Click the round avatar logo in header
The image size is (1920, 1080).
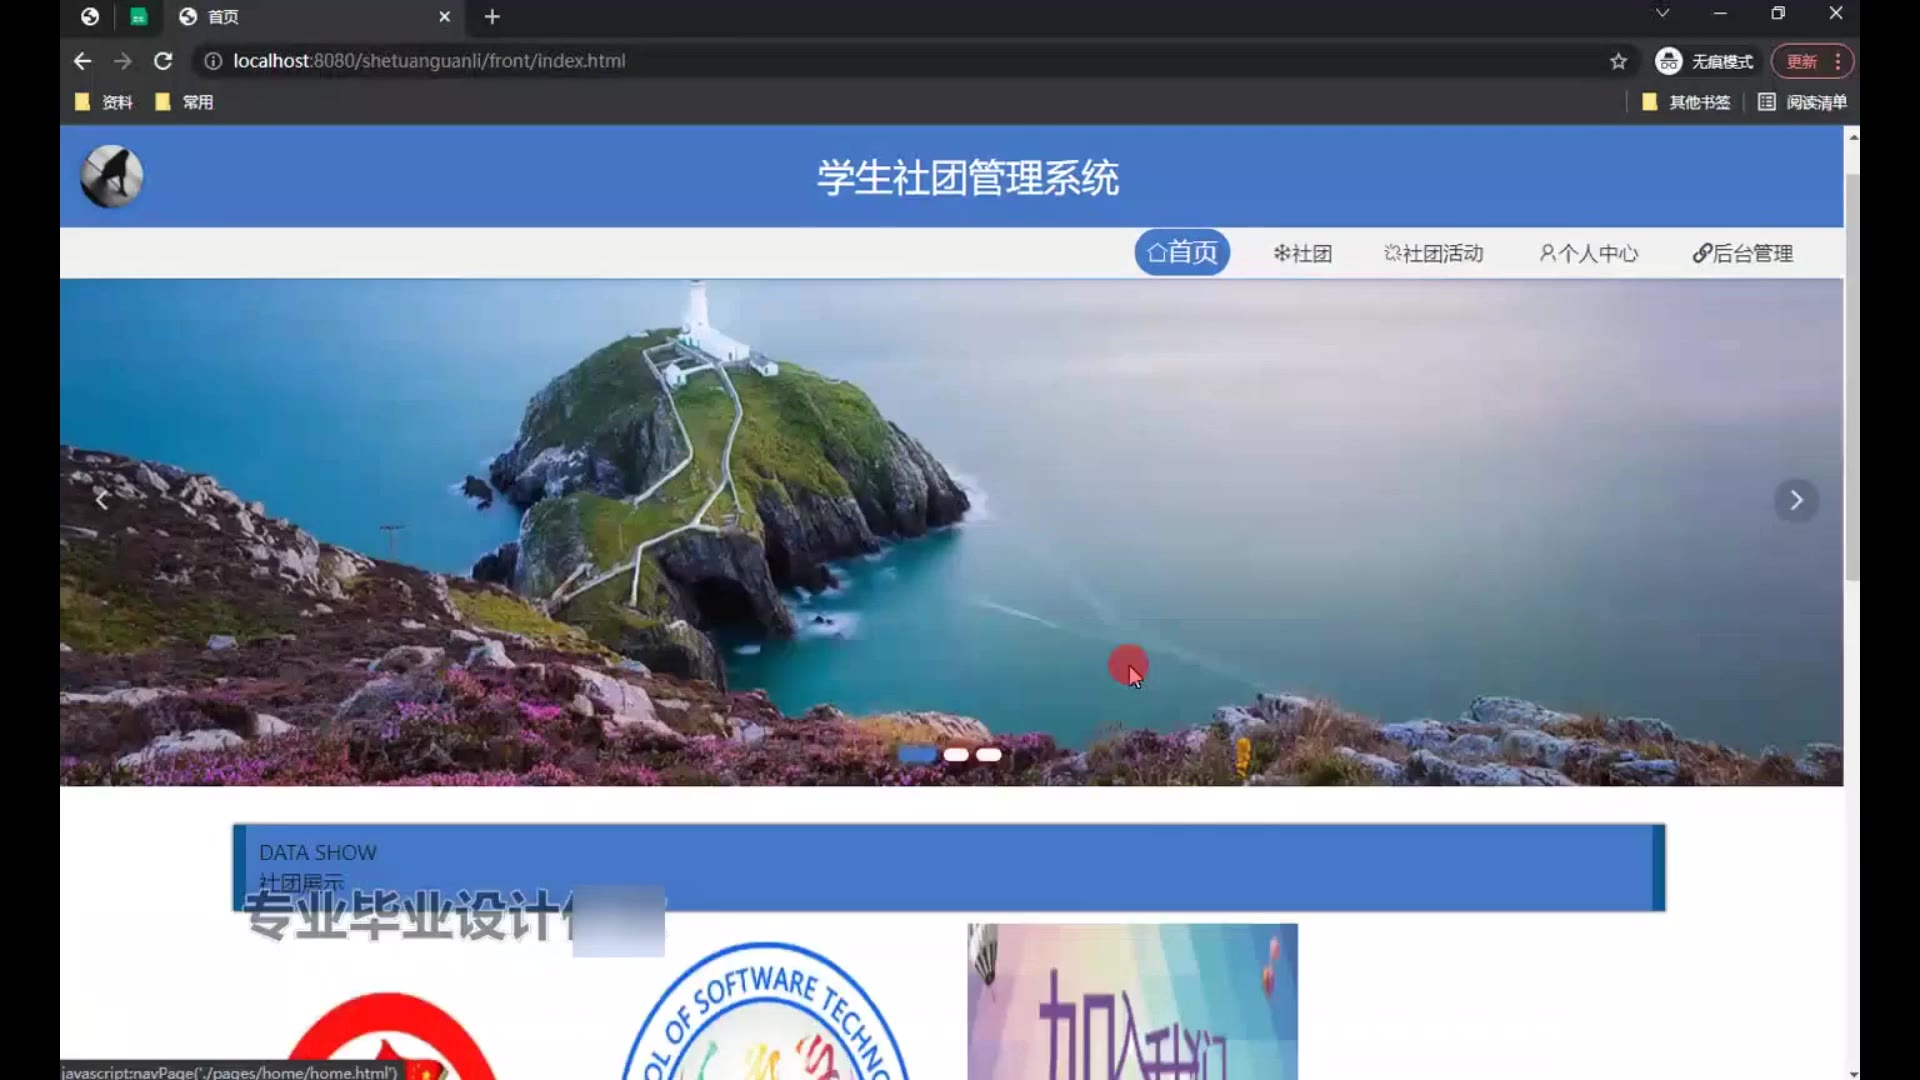click(x=111, y=176)
